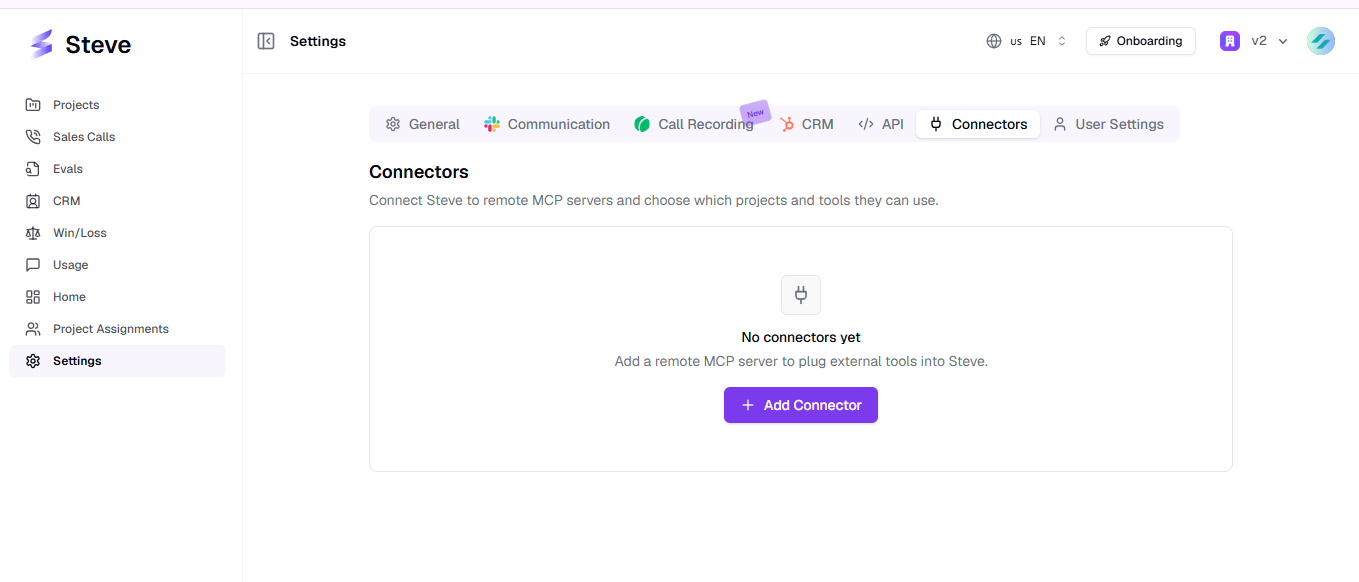Click the code brackets API icon
1359x582 pixels.
tap(866, 124)
